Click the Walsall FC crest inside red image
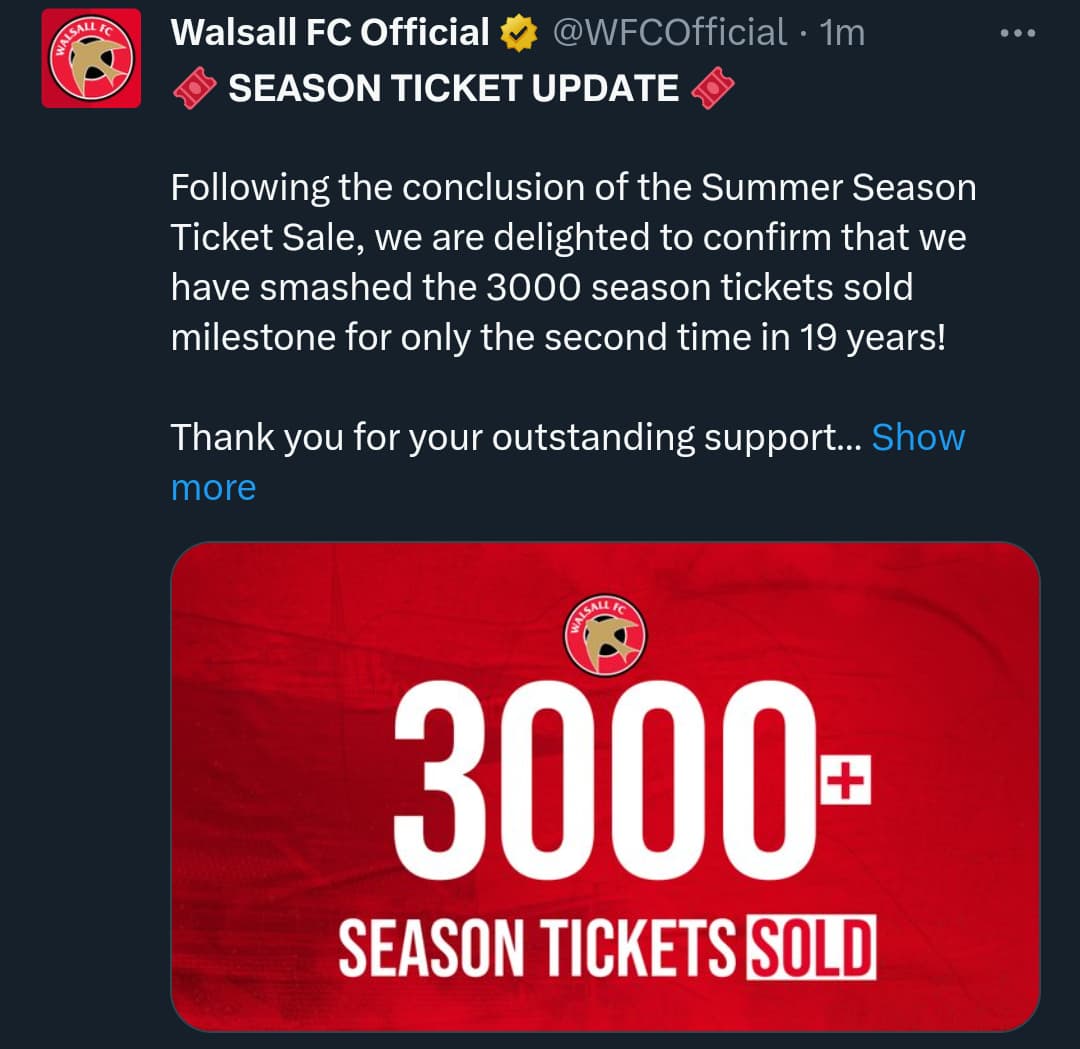Viewport: 1080px width, 1049px height. (605, 635)
